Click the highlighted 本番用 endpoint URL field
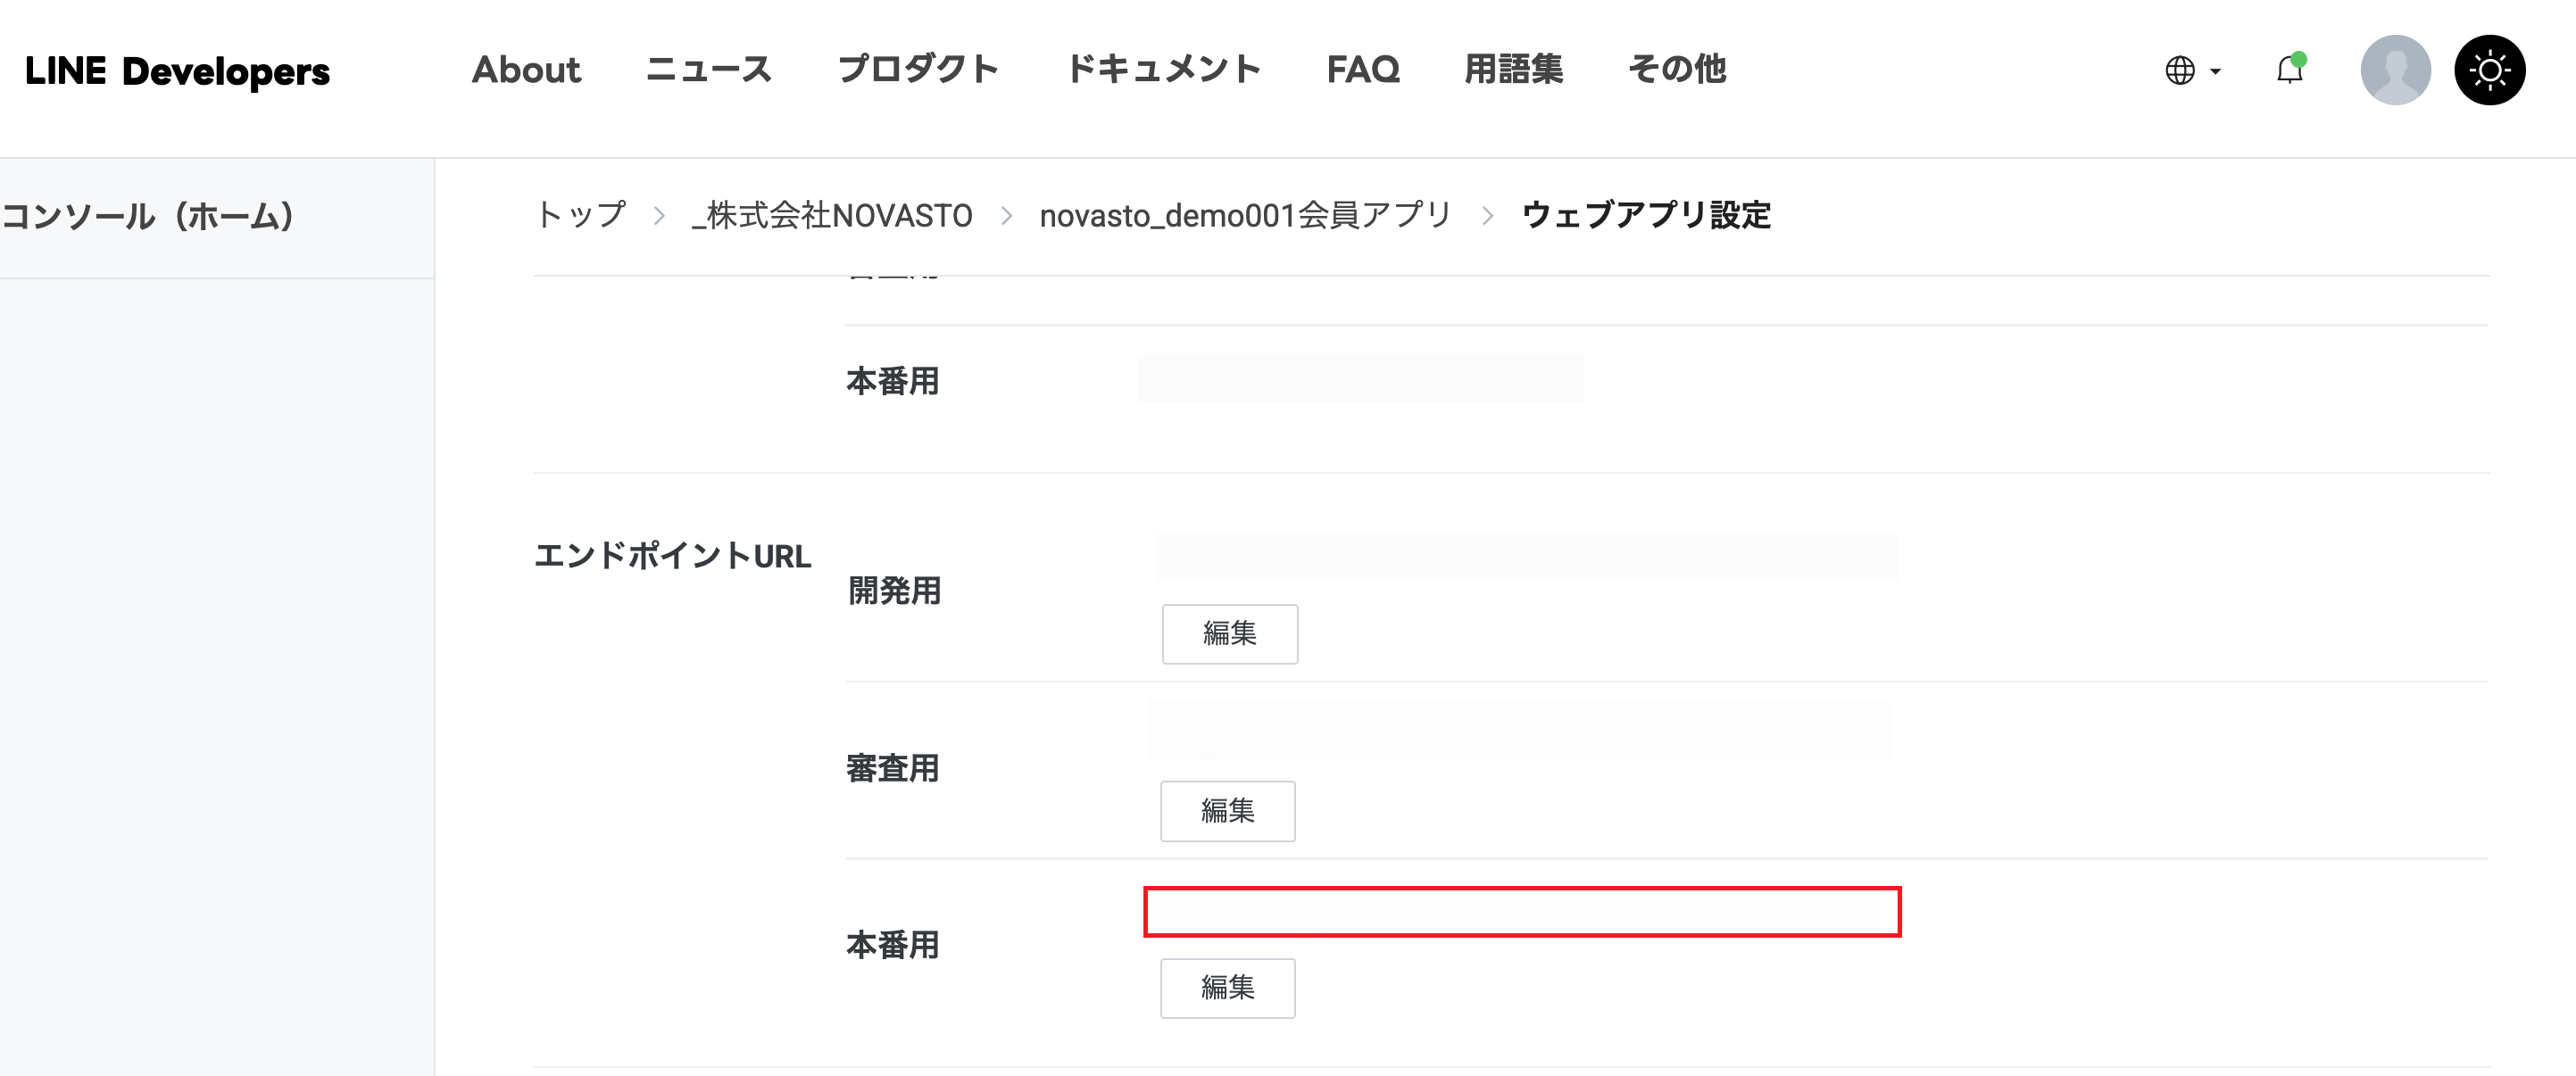 pos(1521,912)
